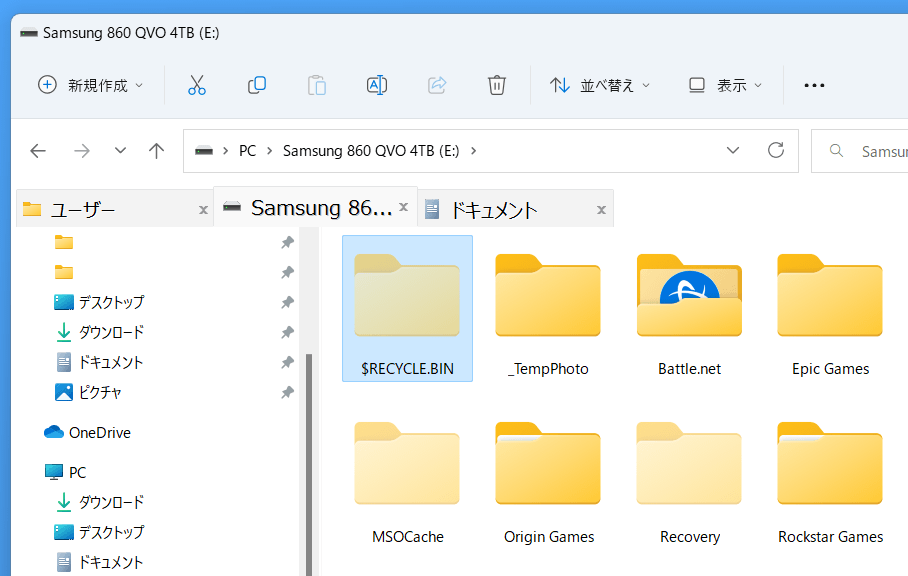Image resolution: width=908 pixels, height=576 pixels.
Task: Open ダウンロード under PC
Action: pos(98,502)
